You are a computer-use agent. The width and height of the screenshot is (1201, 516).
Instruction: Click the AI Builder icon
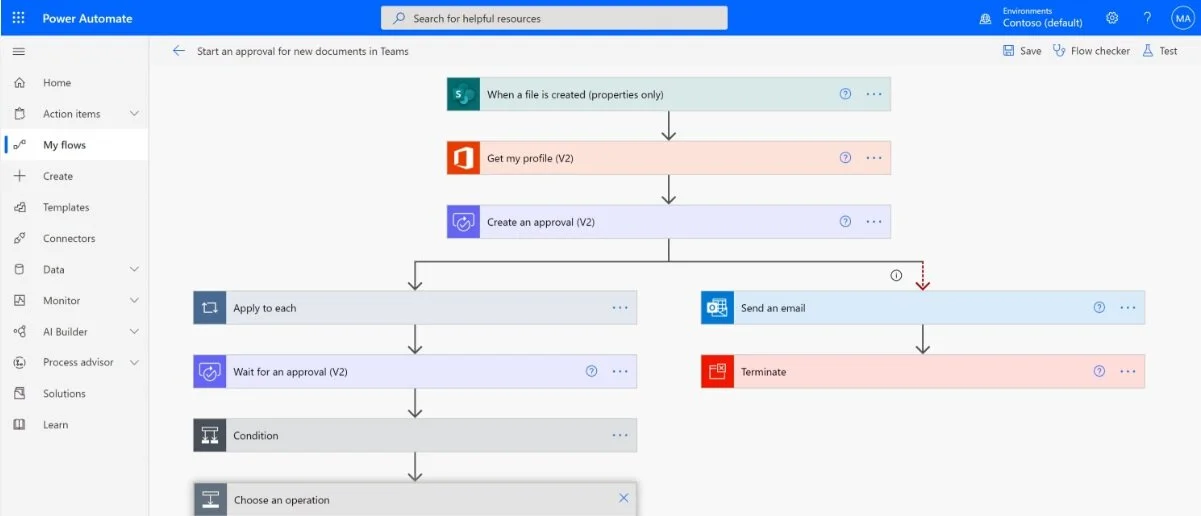pyautogui.click(x=19, y=331)
